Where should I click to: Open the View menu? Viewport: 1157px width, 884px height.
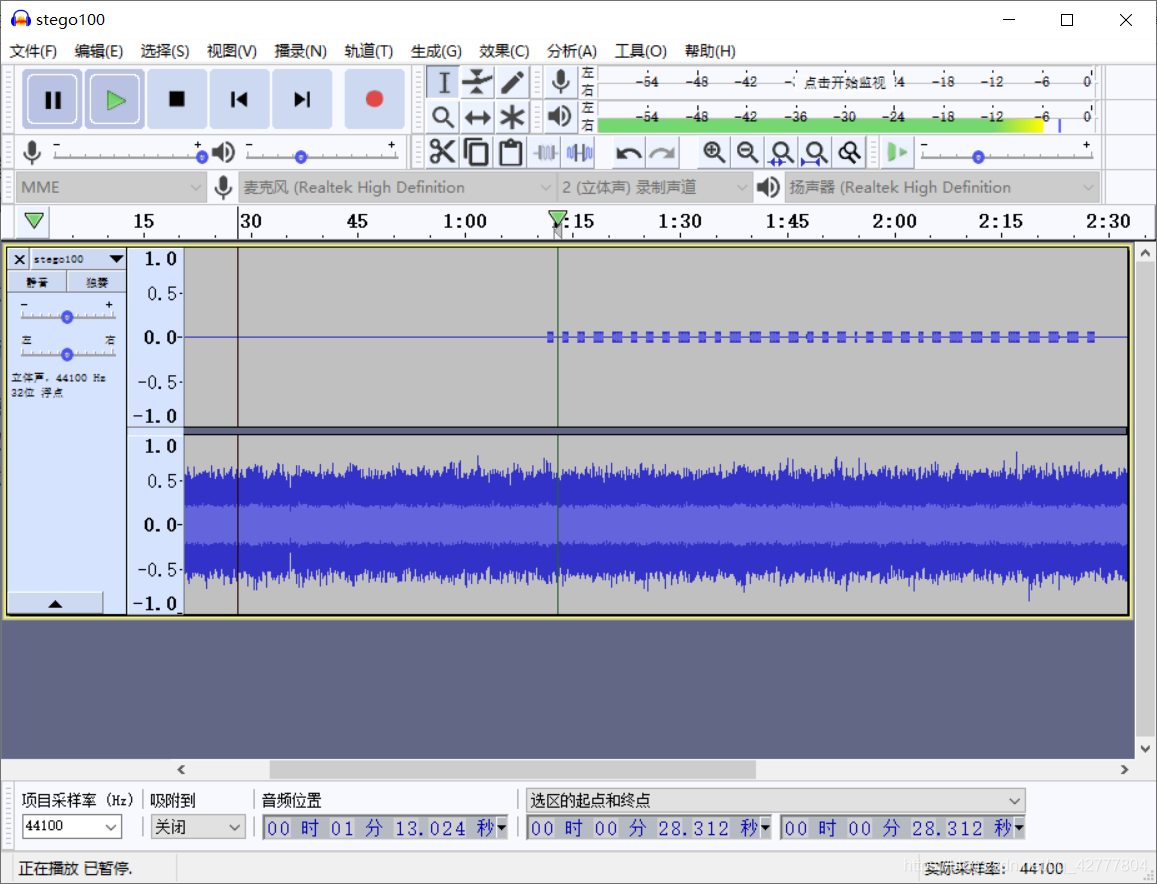232,51
